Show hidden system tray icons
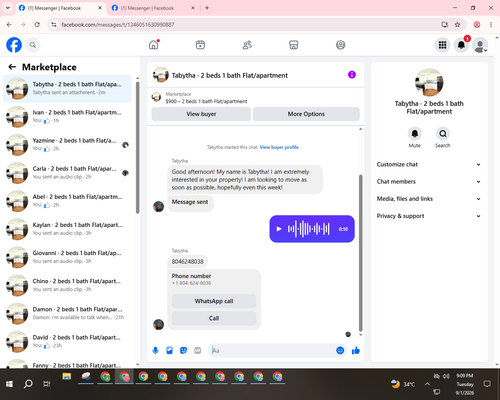 pyautogui.click(x=427, y=384)
